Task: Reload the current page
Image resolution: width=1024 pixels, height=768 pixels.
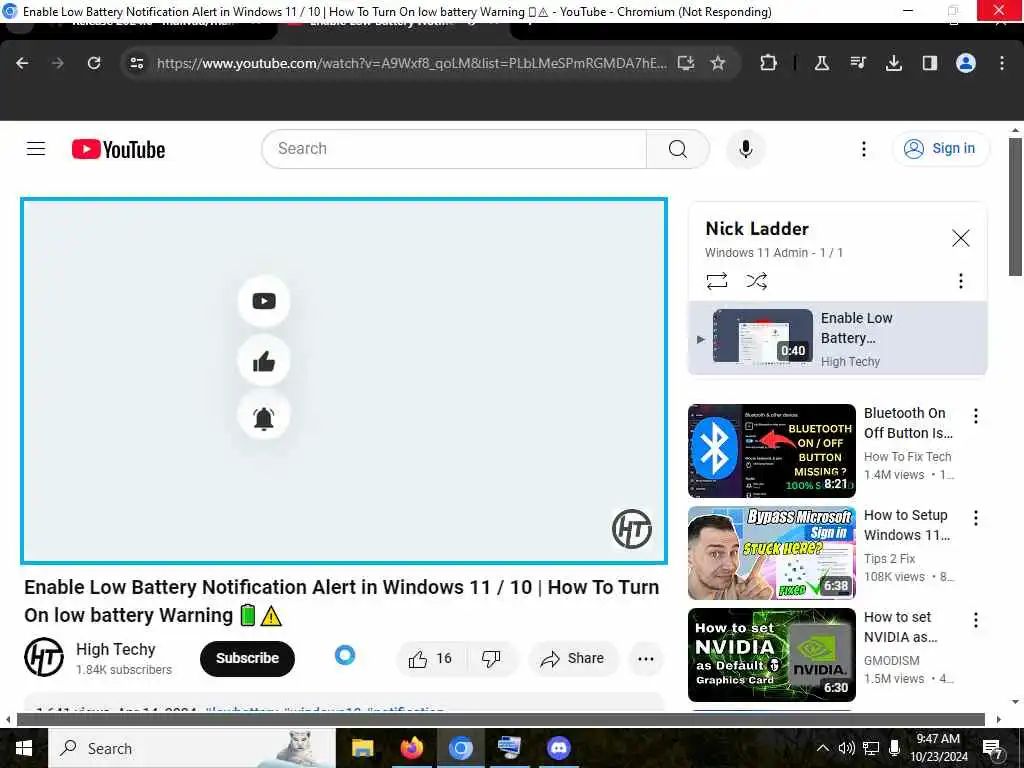Action: (94, 63)
